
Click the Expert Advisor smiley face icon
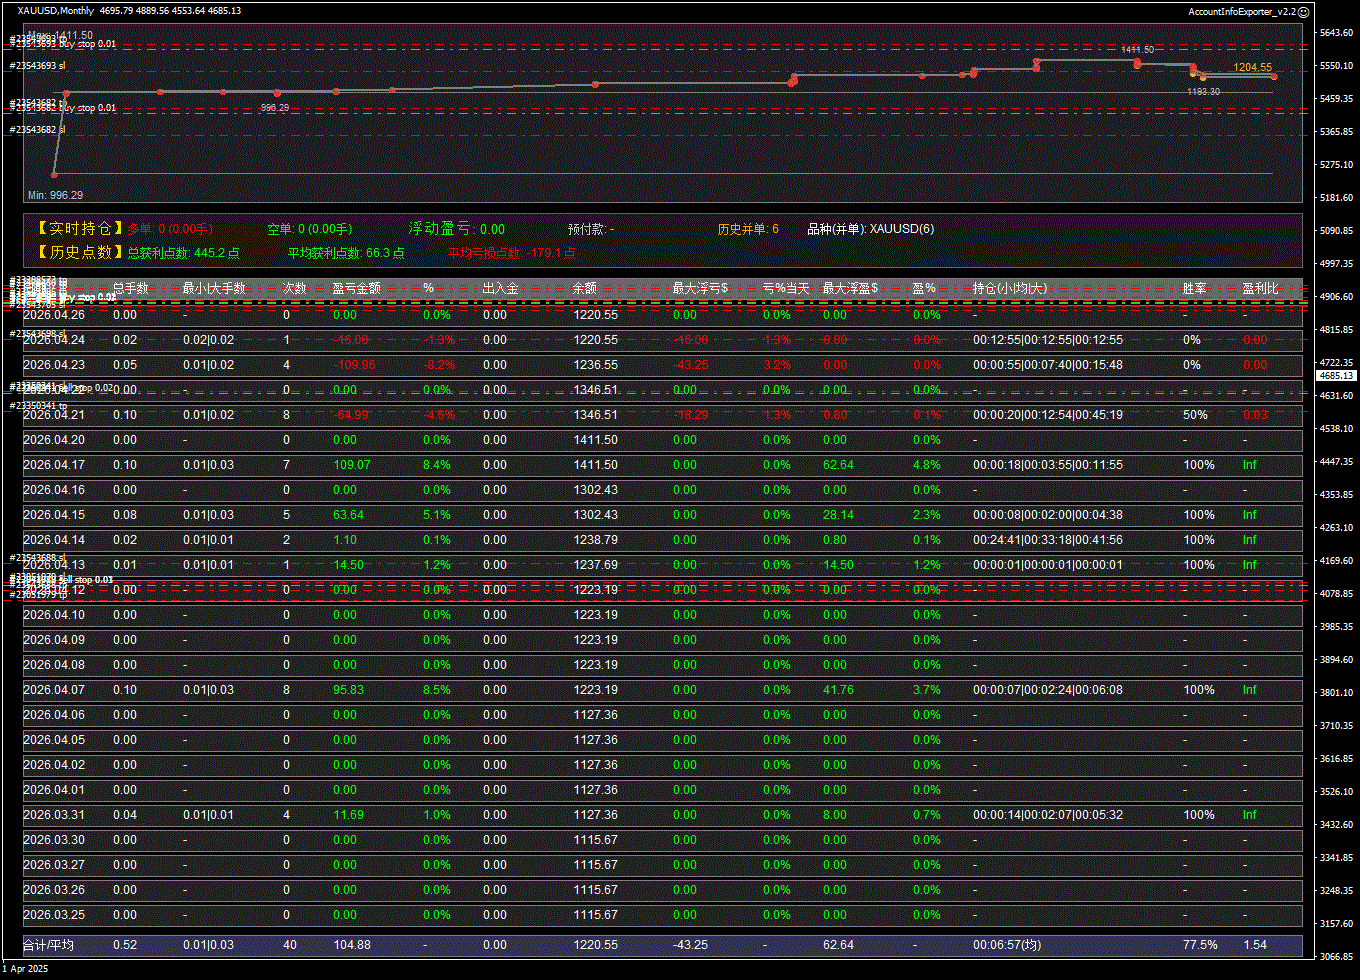[x=1303, y=11]
